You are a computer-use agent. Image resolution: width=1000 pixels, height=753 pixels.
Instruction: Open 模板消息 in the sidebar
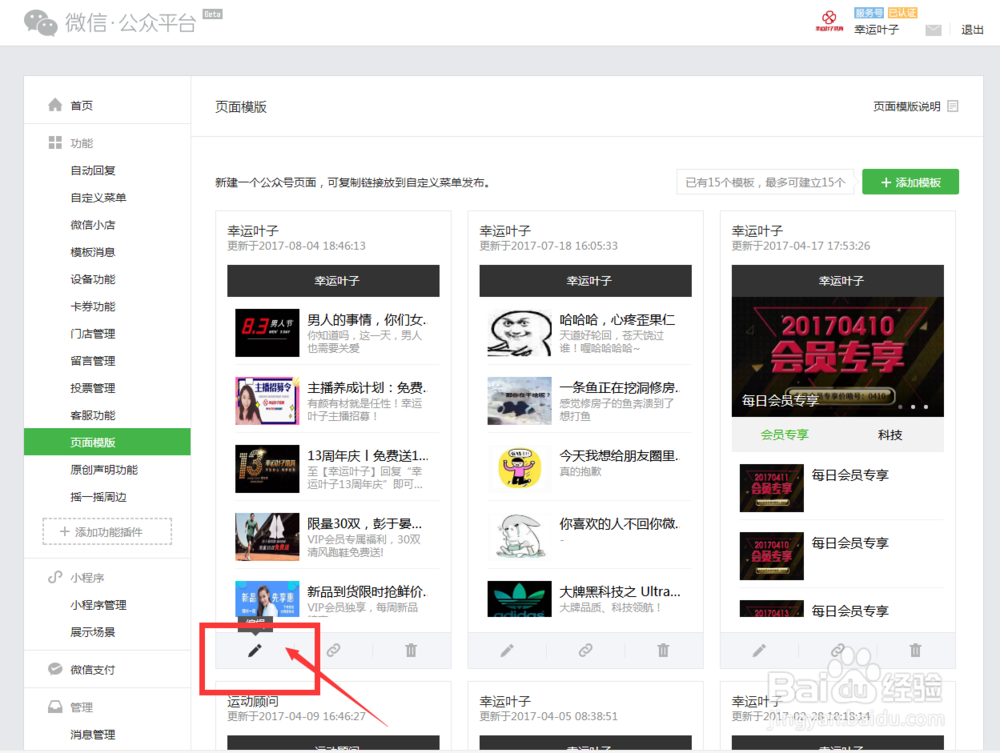coord(93,252)
